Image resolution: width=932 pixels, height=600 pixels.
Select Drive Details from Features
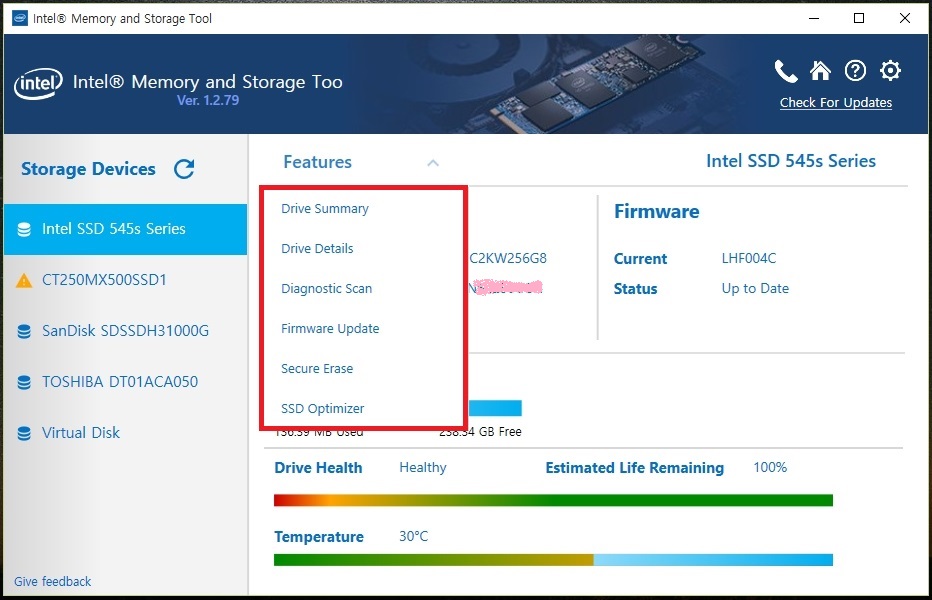(317, 249)
